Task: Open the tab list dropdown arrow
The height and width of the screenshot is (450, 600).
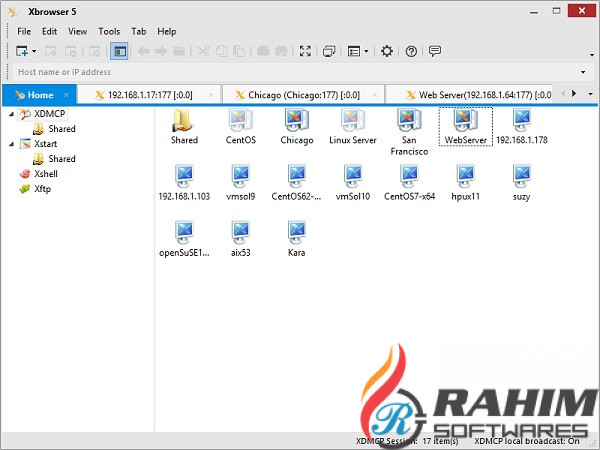Action: (x=590, y=94)
